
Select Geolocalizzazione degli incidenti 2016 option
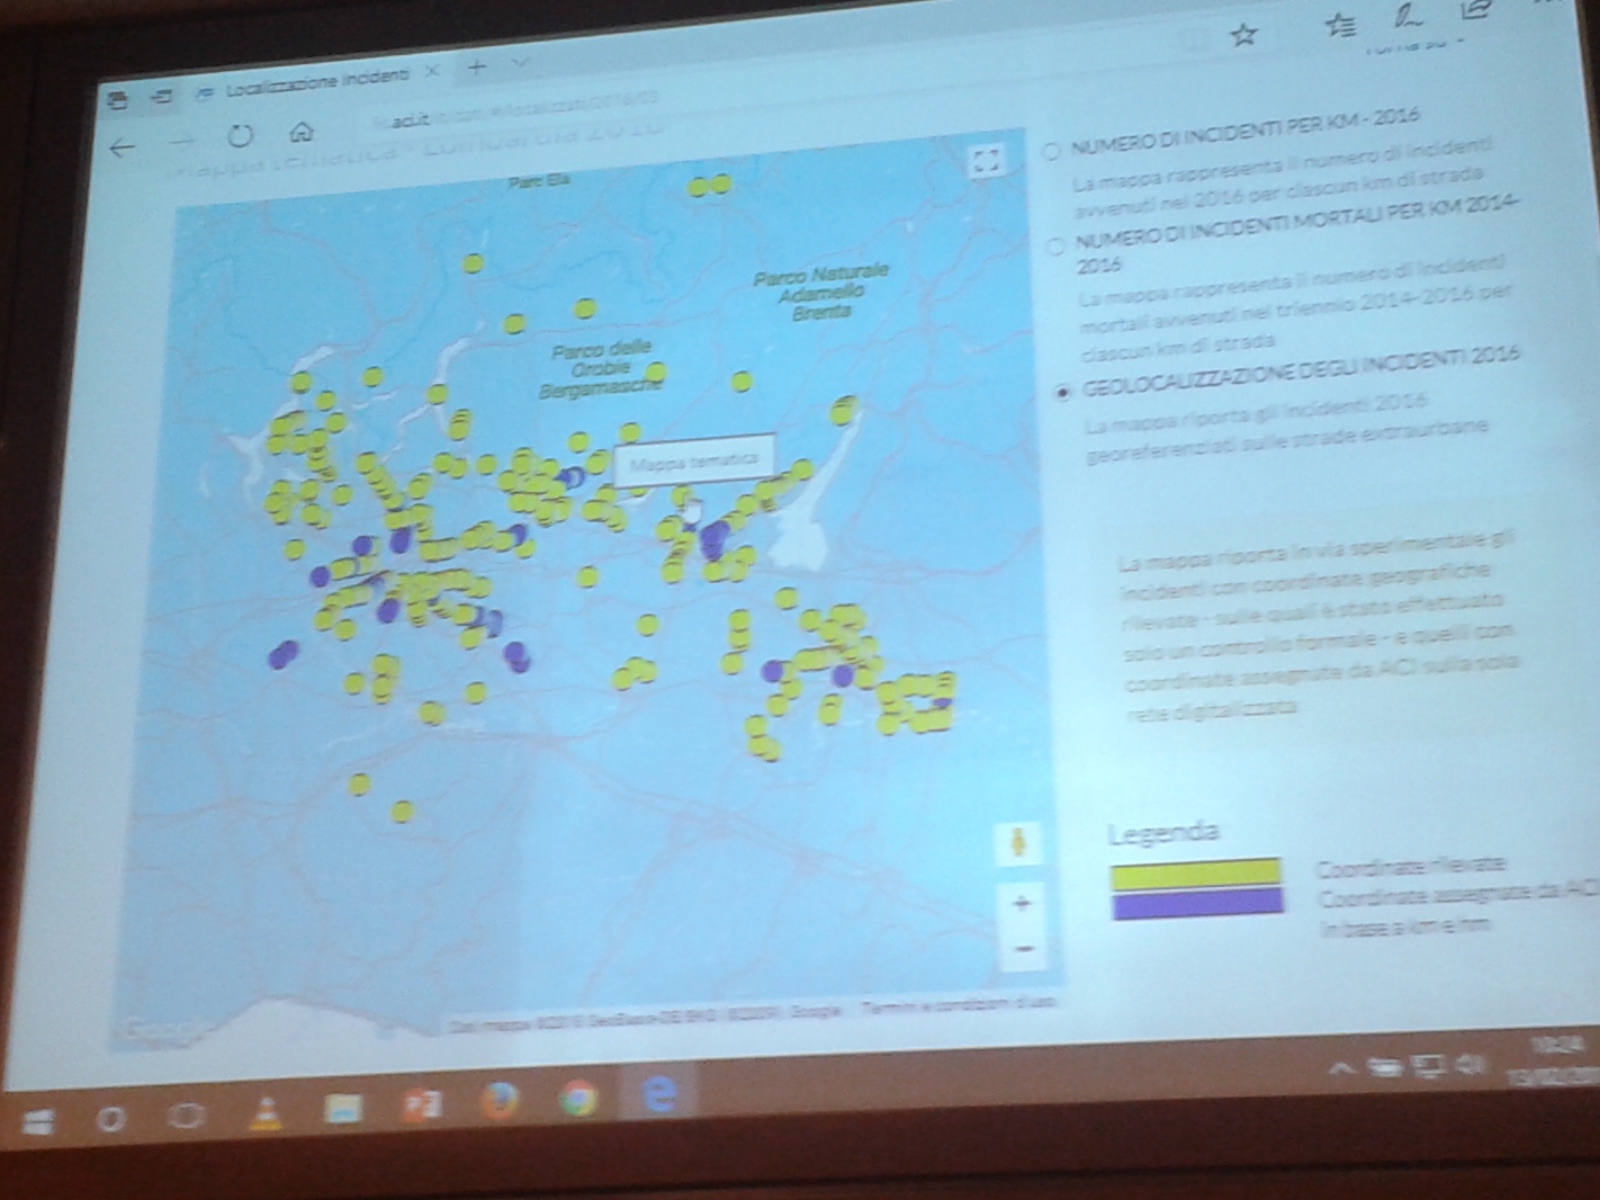coord(1062,392)
